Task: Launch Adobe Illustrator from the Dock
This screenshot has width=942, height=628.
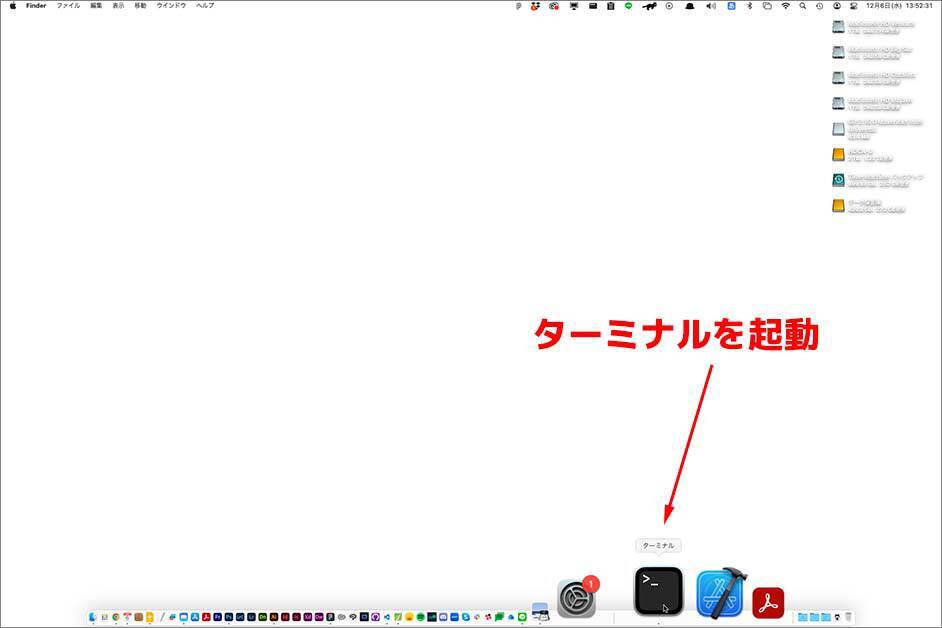Action: click(x=273, y=617)
